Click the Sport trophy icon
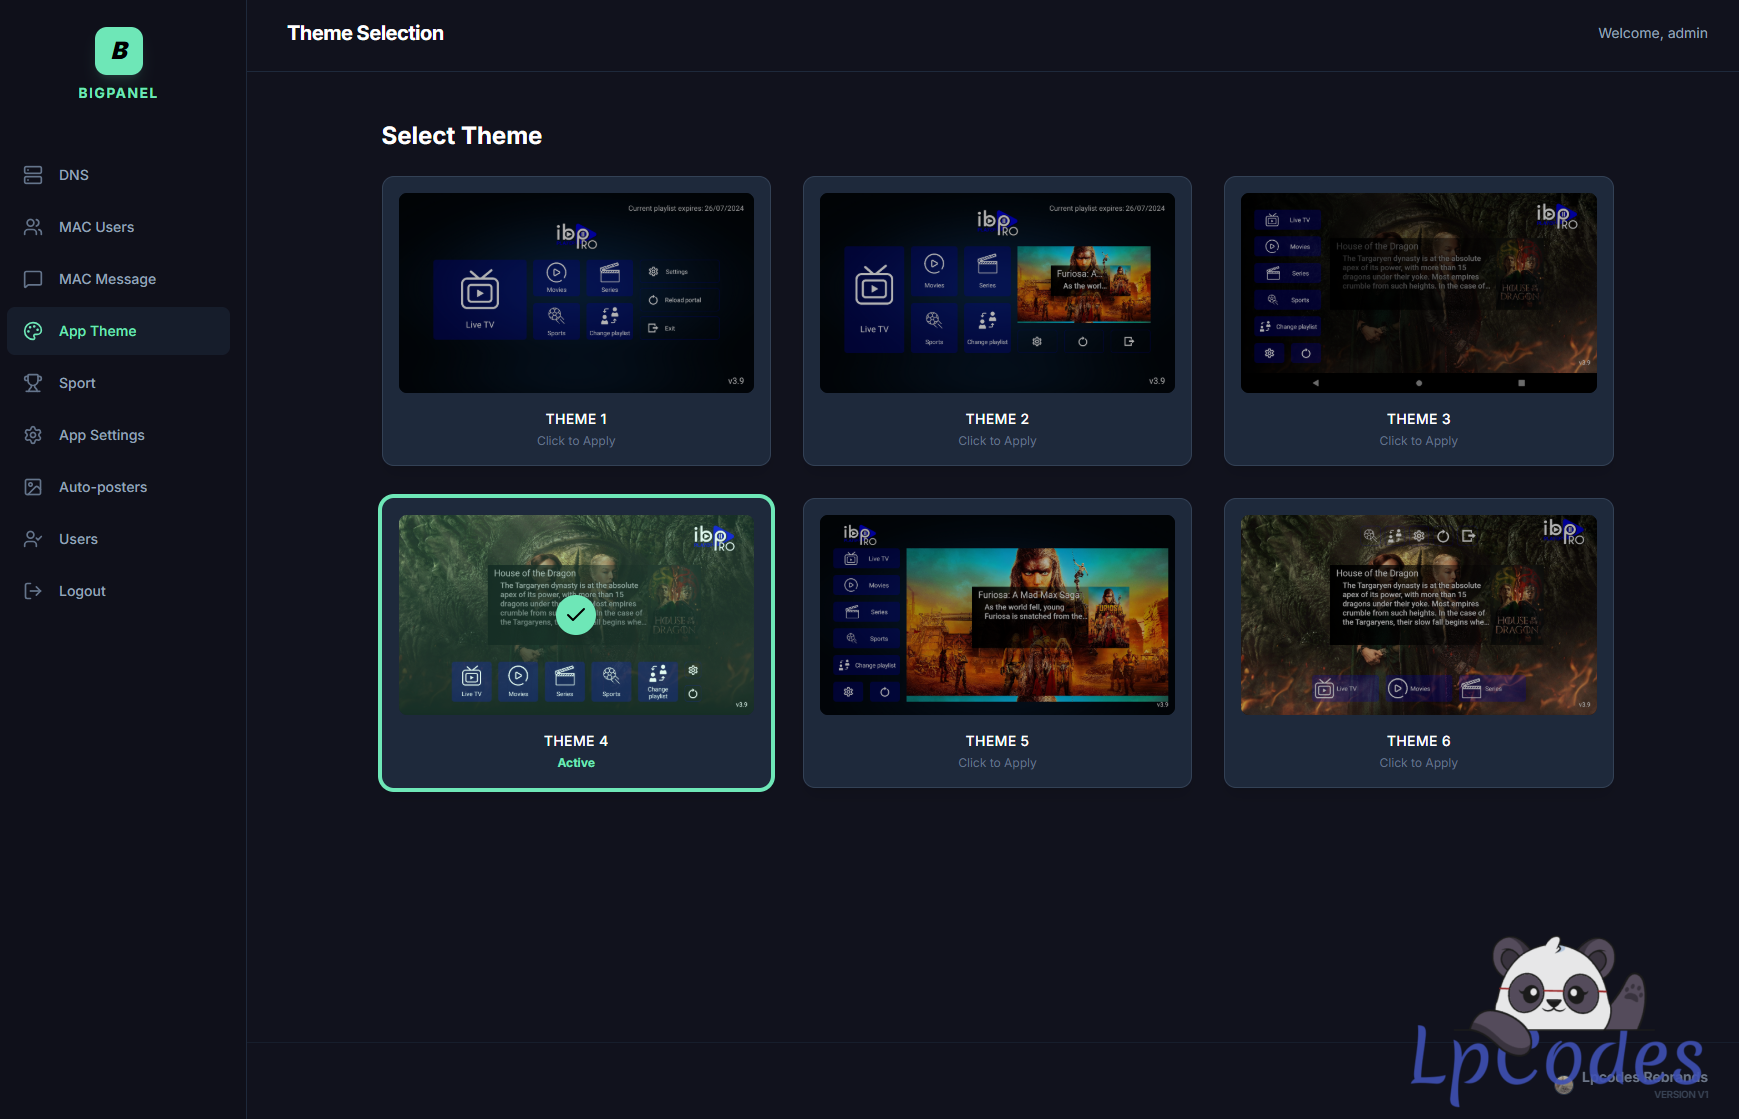The height and width of the screenshot is (1119, 1739). pos(33,383)
